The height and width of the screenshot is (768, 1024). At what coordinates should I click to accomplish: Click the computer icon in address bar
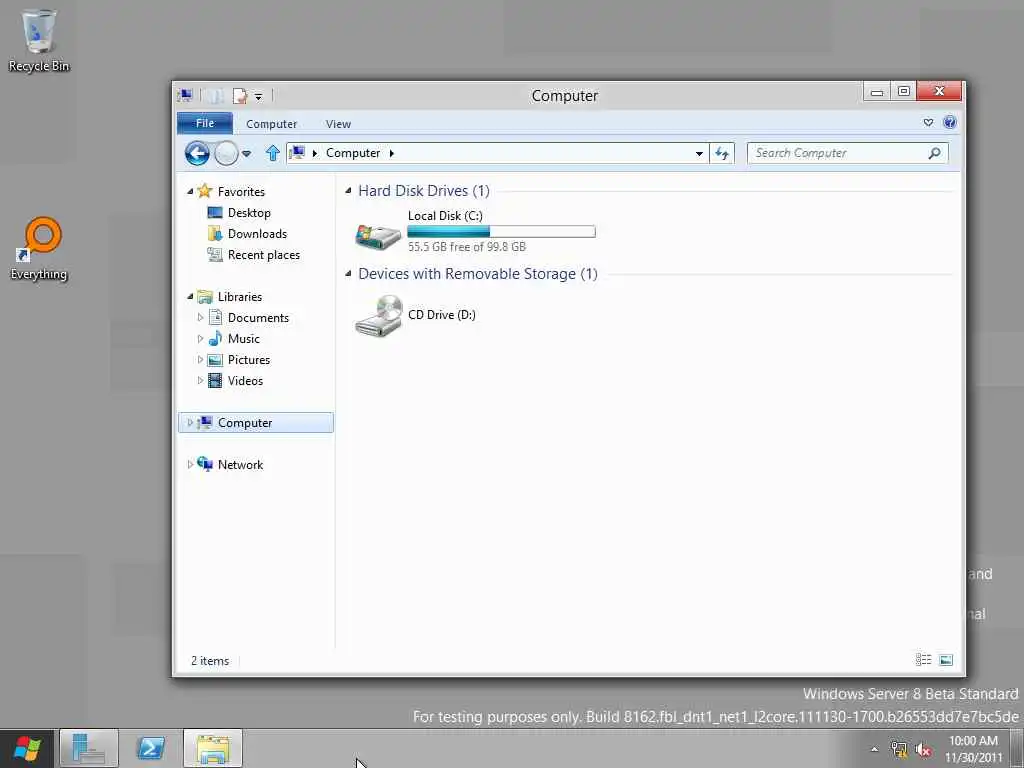point(297,153)
